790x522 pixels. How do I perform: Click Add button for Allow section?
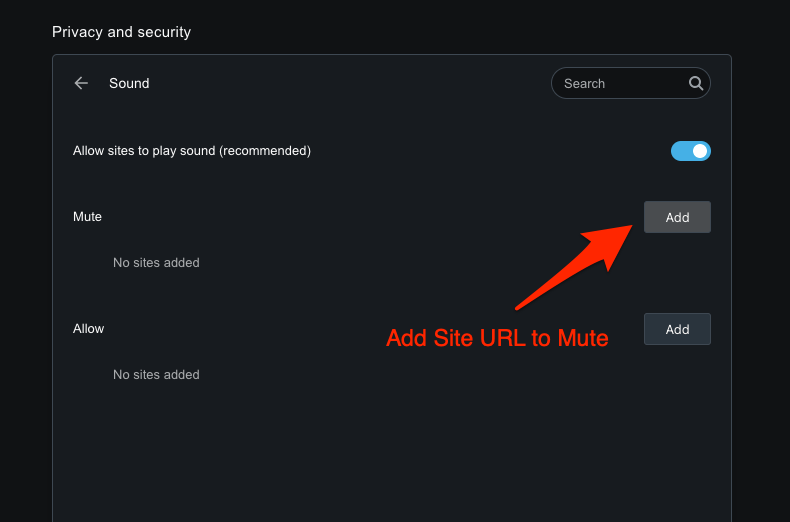677,329
